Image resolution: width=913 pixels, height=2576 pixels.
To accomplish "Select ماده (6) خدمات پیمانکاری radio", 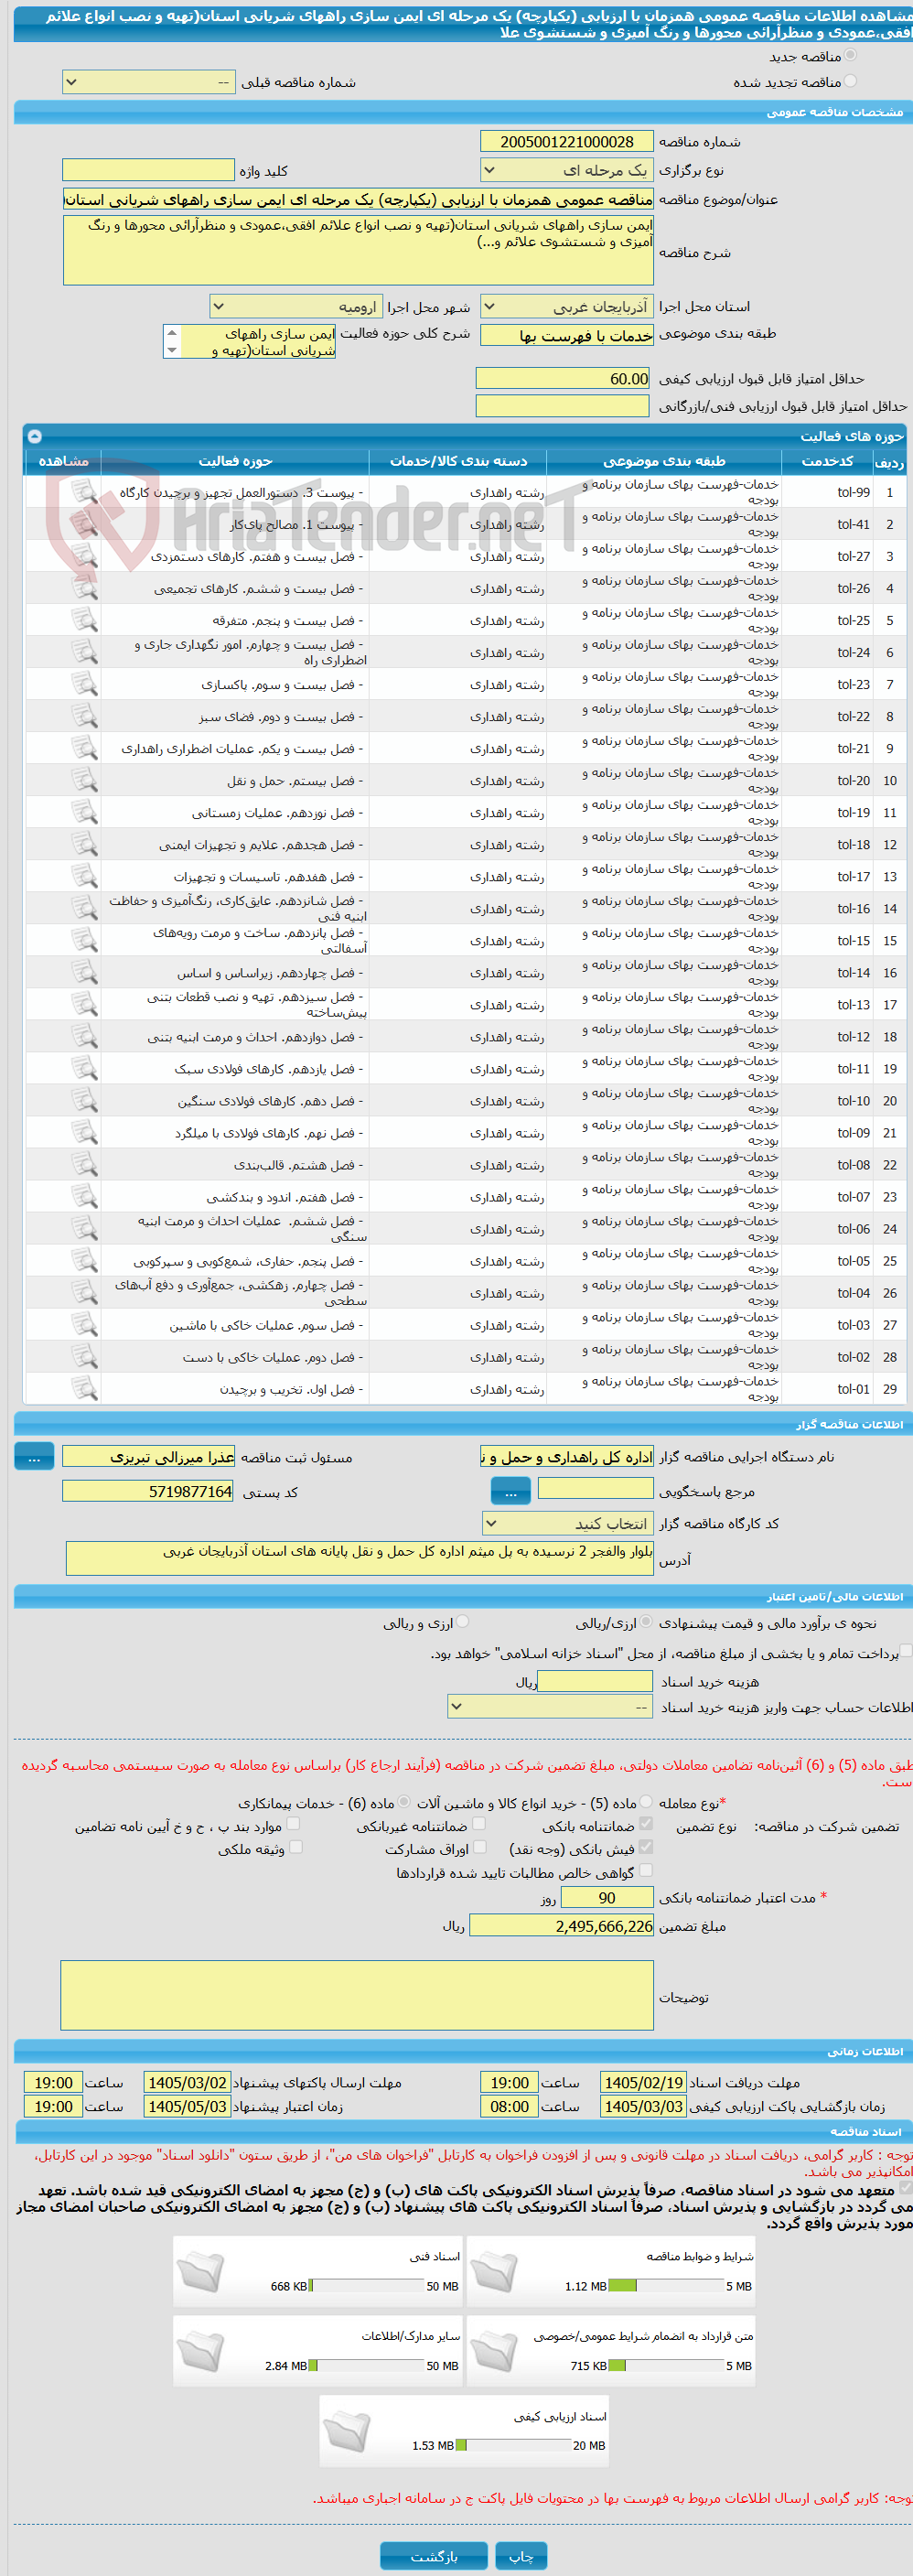I will point(404,1801).
